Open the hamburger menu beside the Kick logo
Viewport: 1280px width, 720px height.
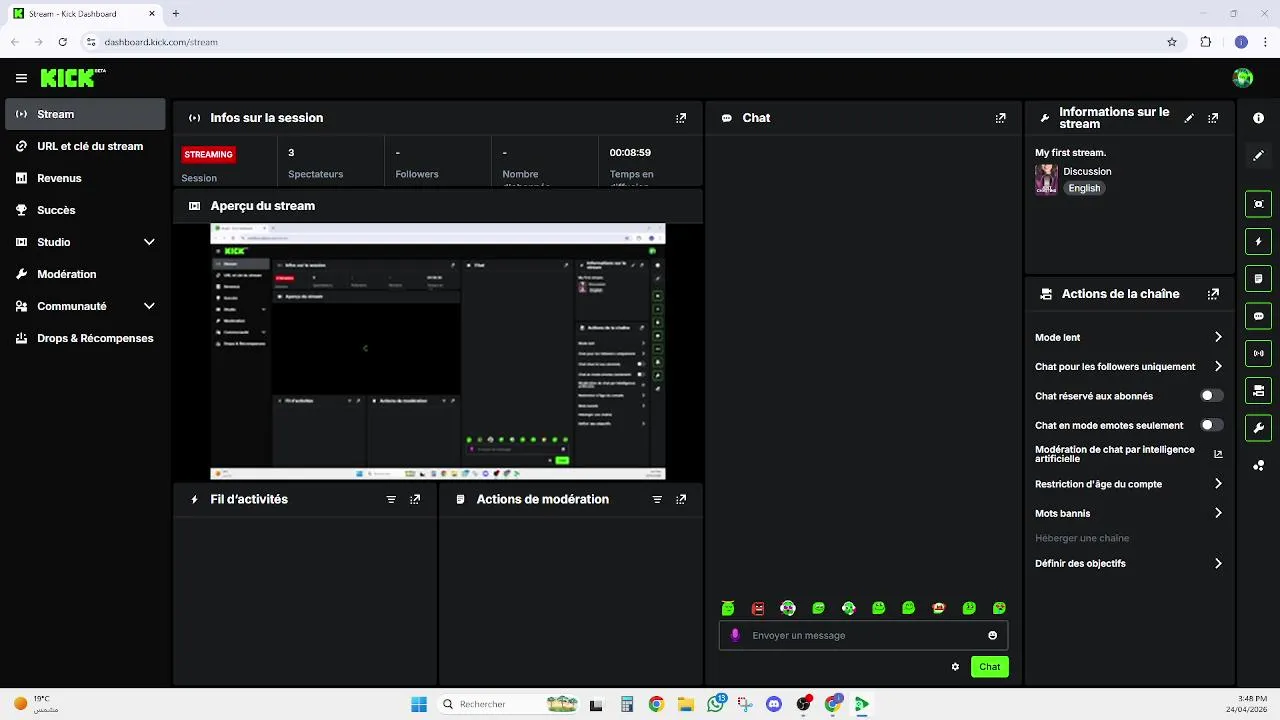[x=21, y=78]
